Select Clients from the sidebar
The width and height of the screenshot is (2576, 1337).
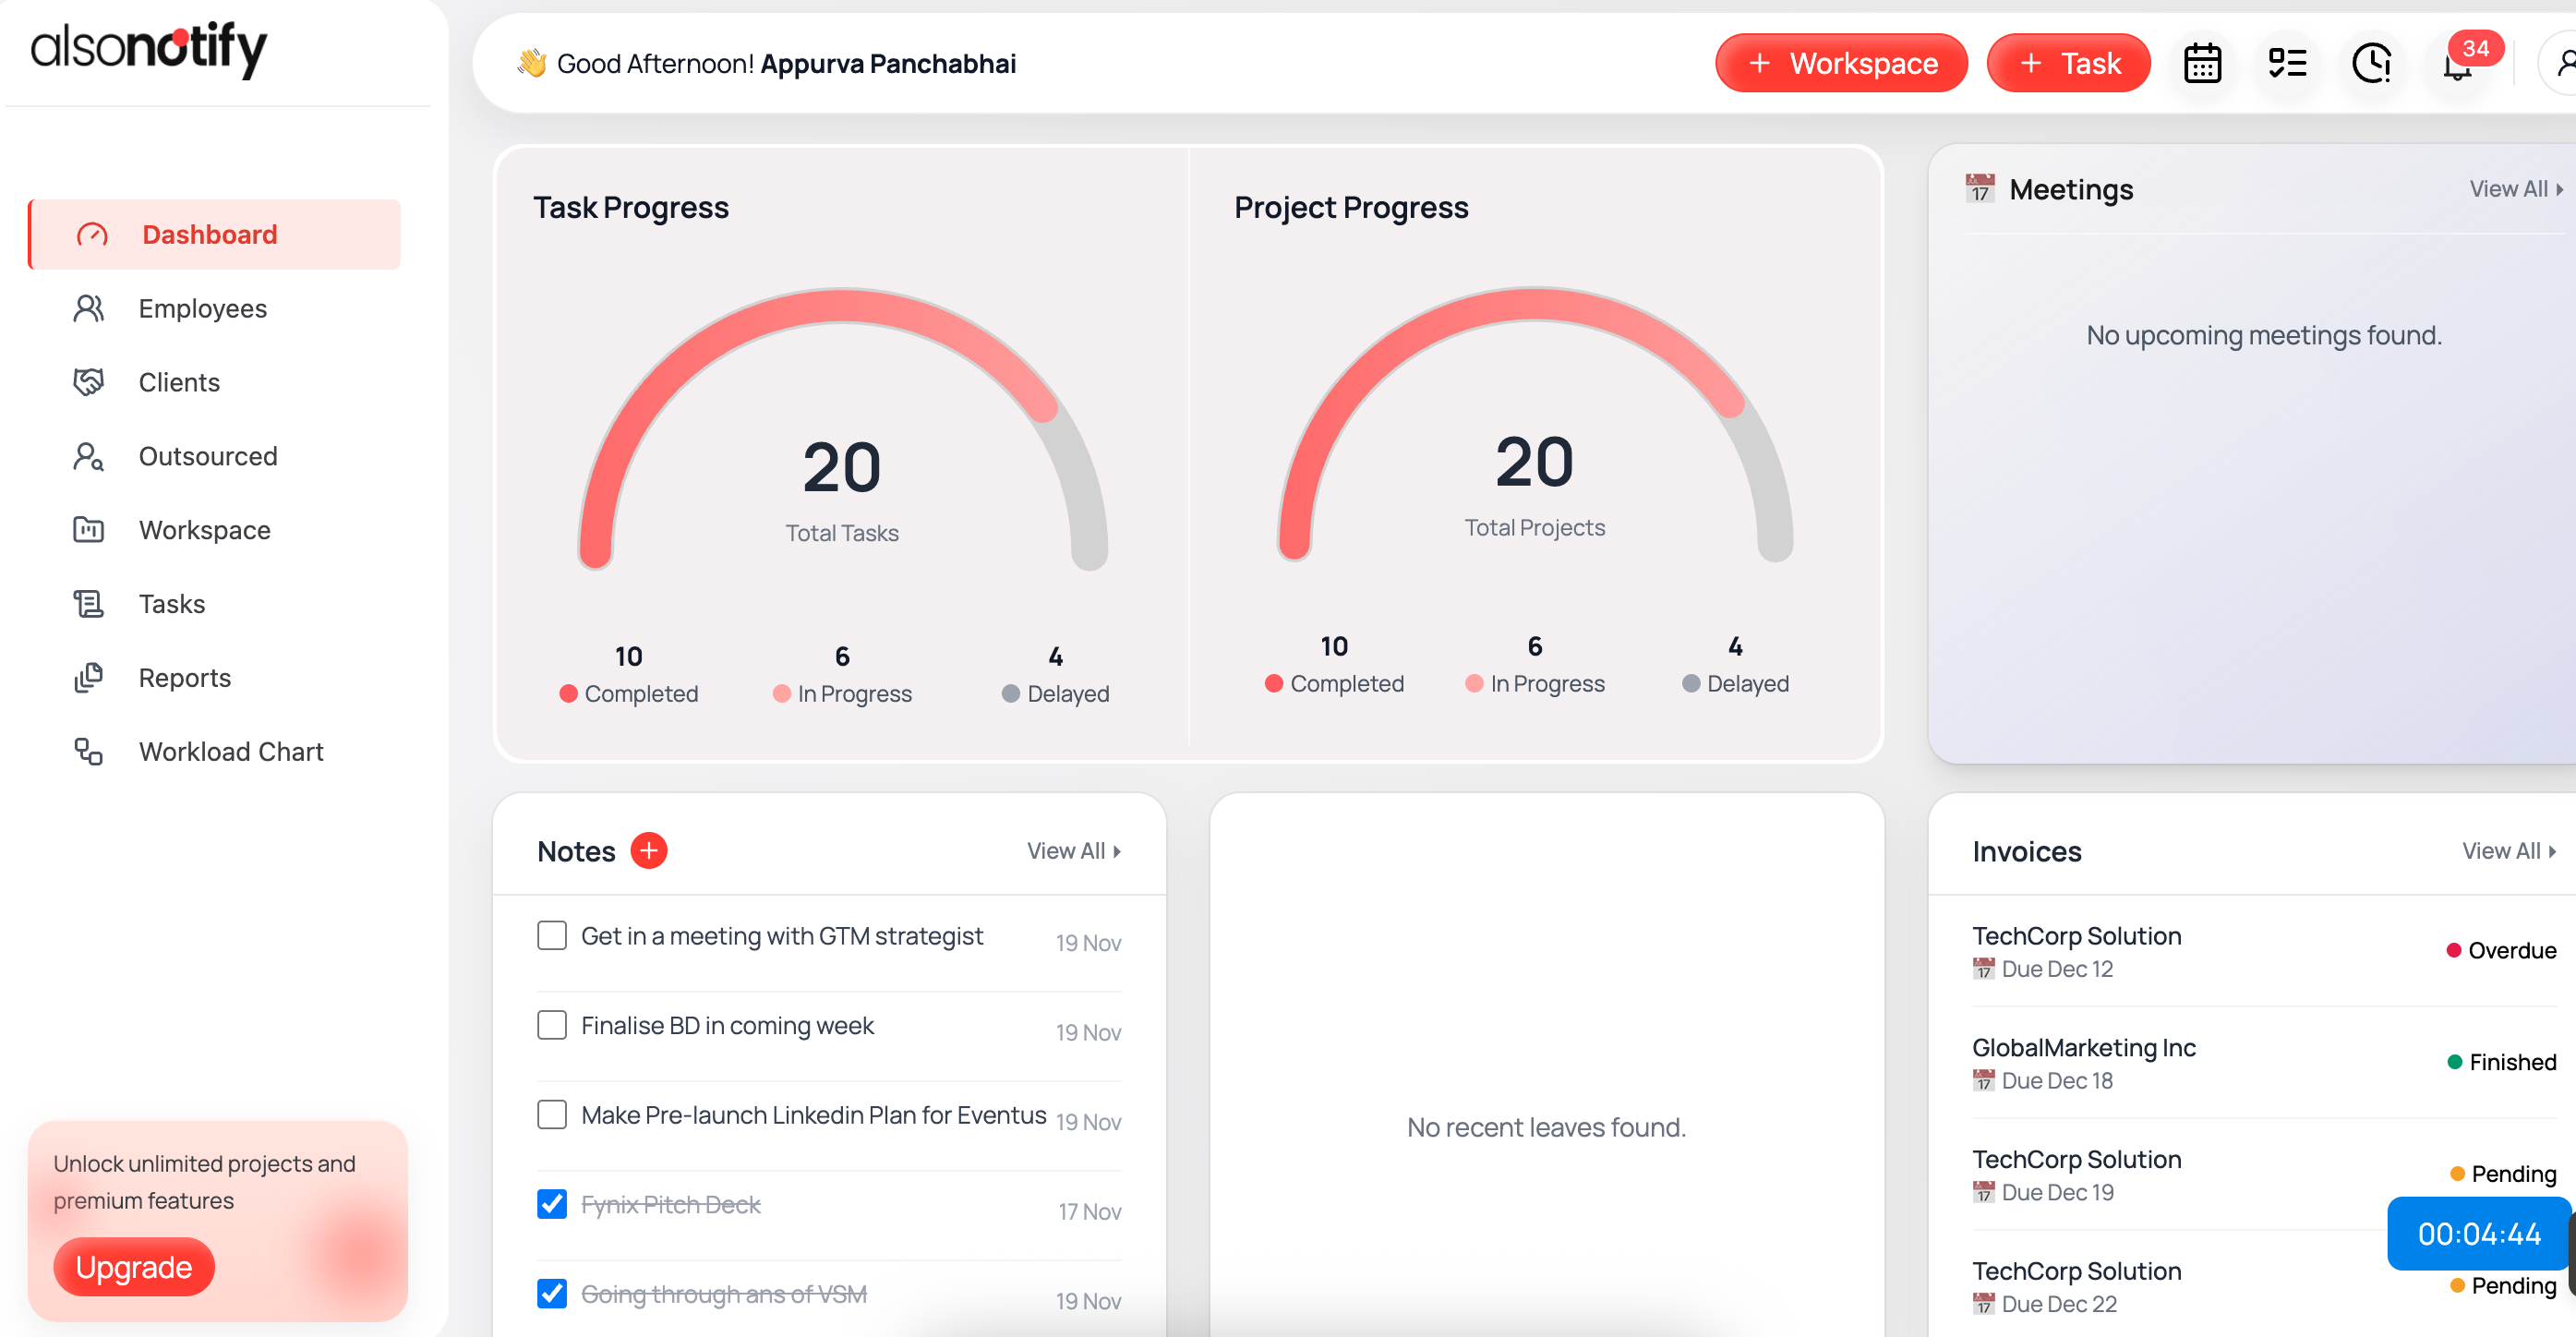coord(178,382)
